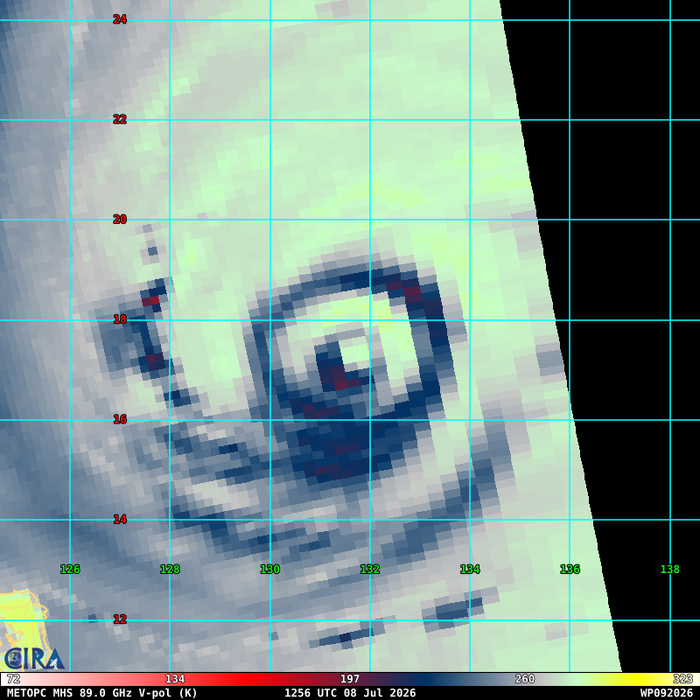
Task: Click the 72 value on the color scale
Action: point(13,679)
